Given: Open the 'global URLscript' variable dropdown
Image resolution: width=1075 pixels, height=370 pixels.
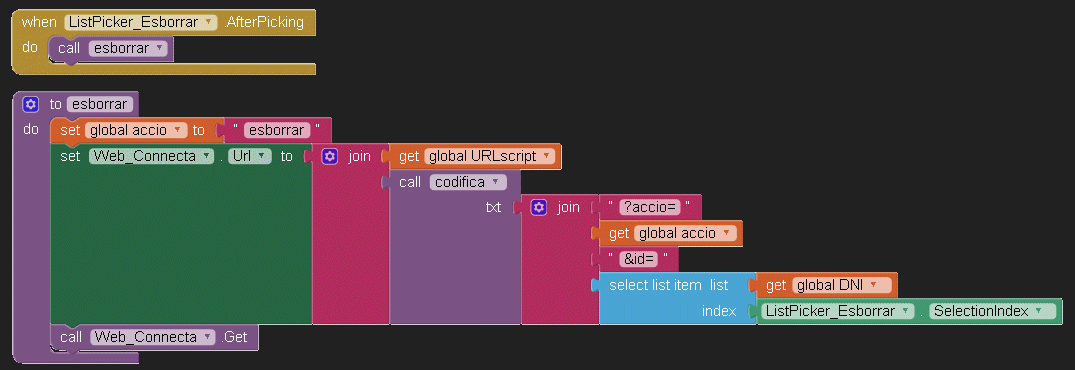Looking at the screenshot, I should pos(490,156).
